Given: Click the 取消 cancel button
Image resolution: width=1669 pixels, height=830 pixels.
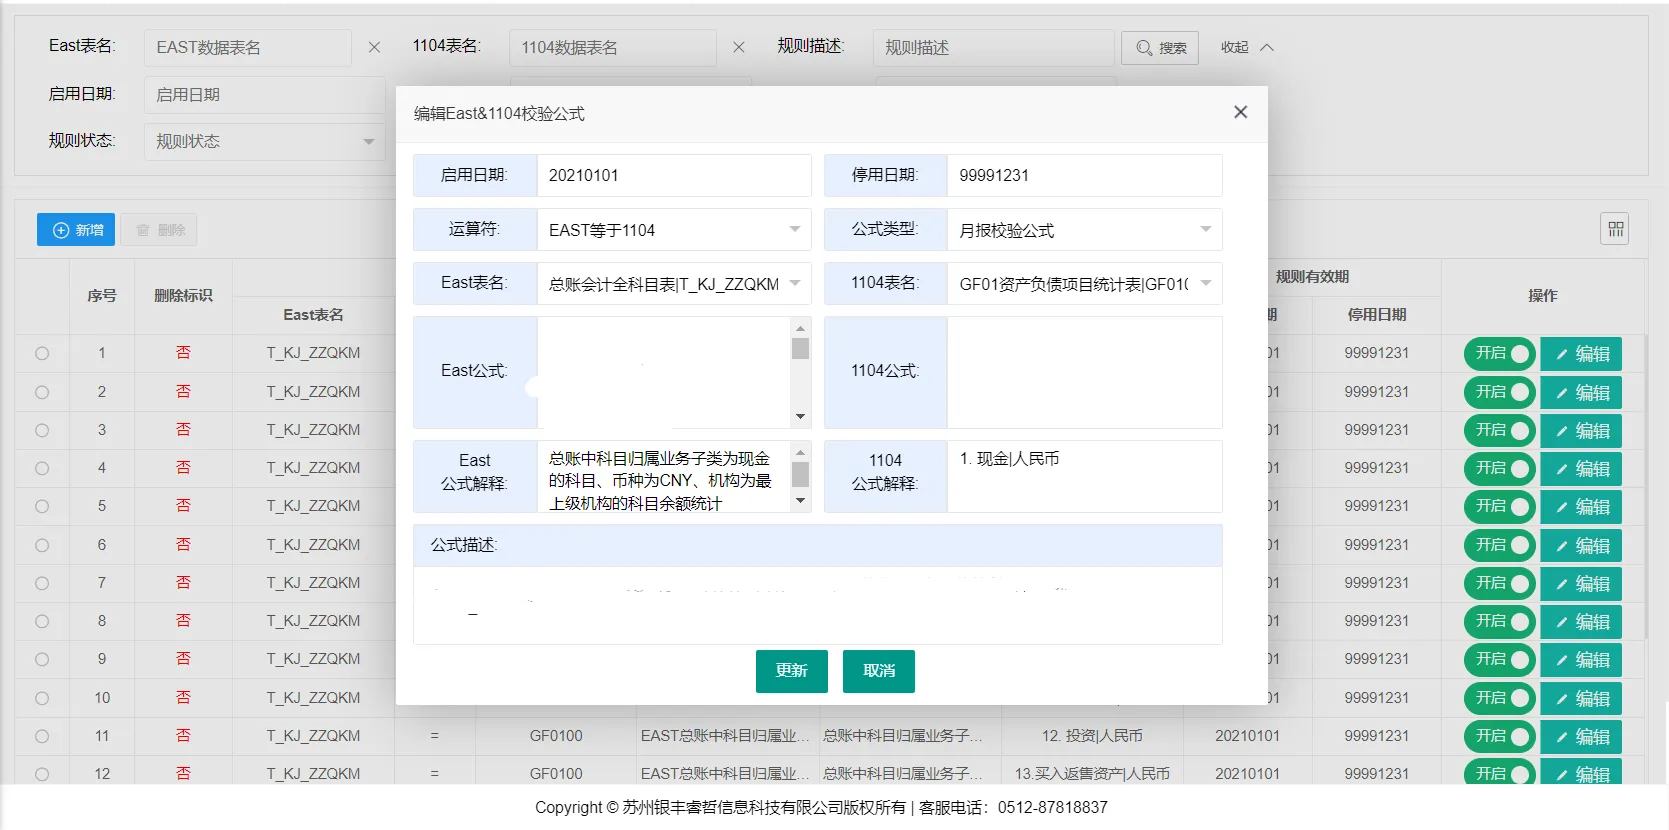Looking at the screenshot, I should click(878, 671).
